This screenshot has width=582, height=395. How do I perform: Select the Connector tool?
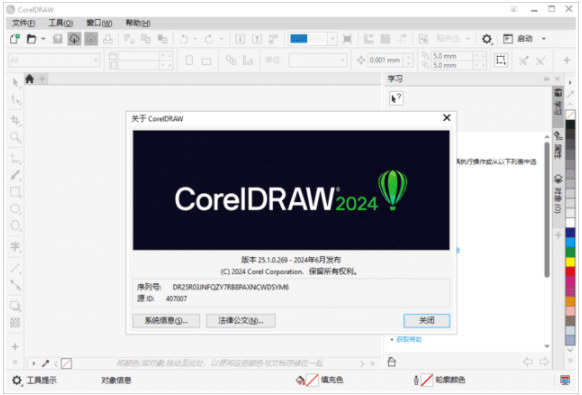(15, 285)
